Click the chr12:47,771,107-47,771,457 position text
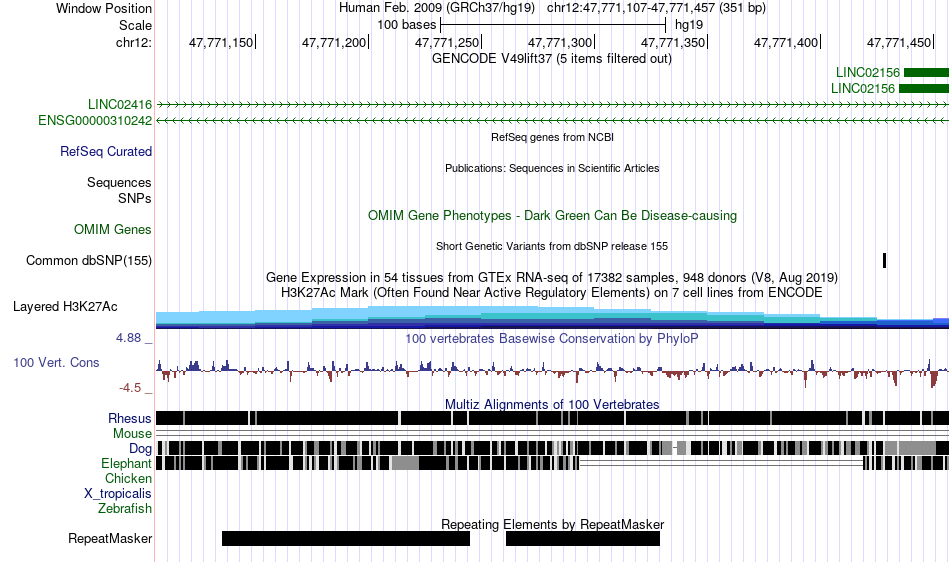 tap(656, 8)
